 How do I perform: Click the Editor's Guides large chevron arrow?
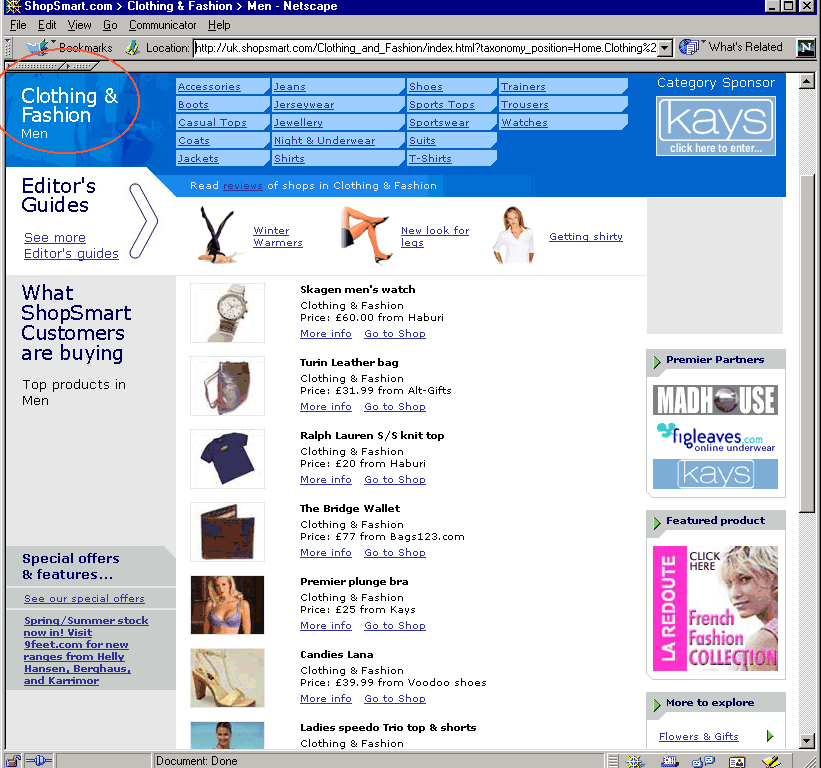143,221
